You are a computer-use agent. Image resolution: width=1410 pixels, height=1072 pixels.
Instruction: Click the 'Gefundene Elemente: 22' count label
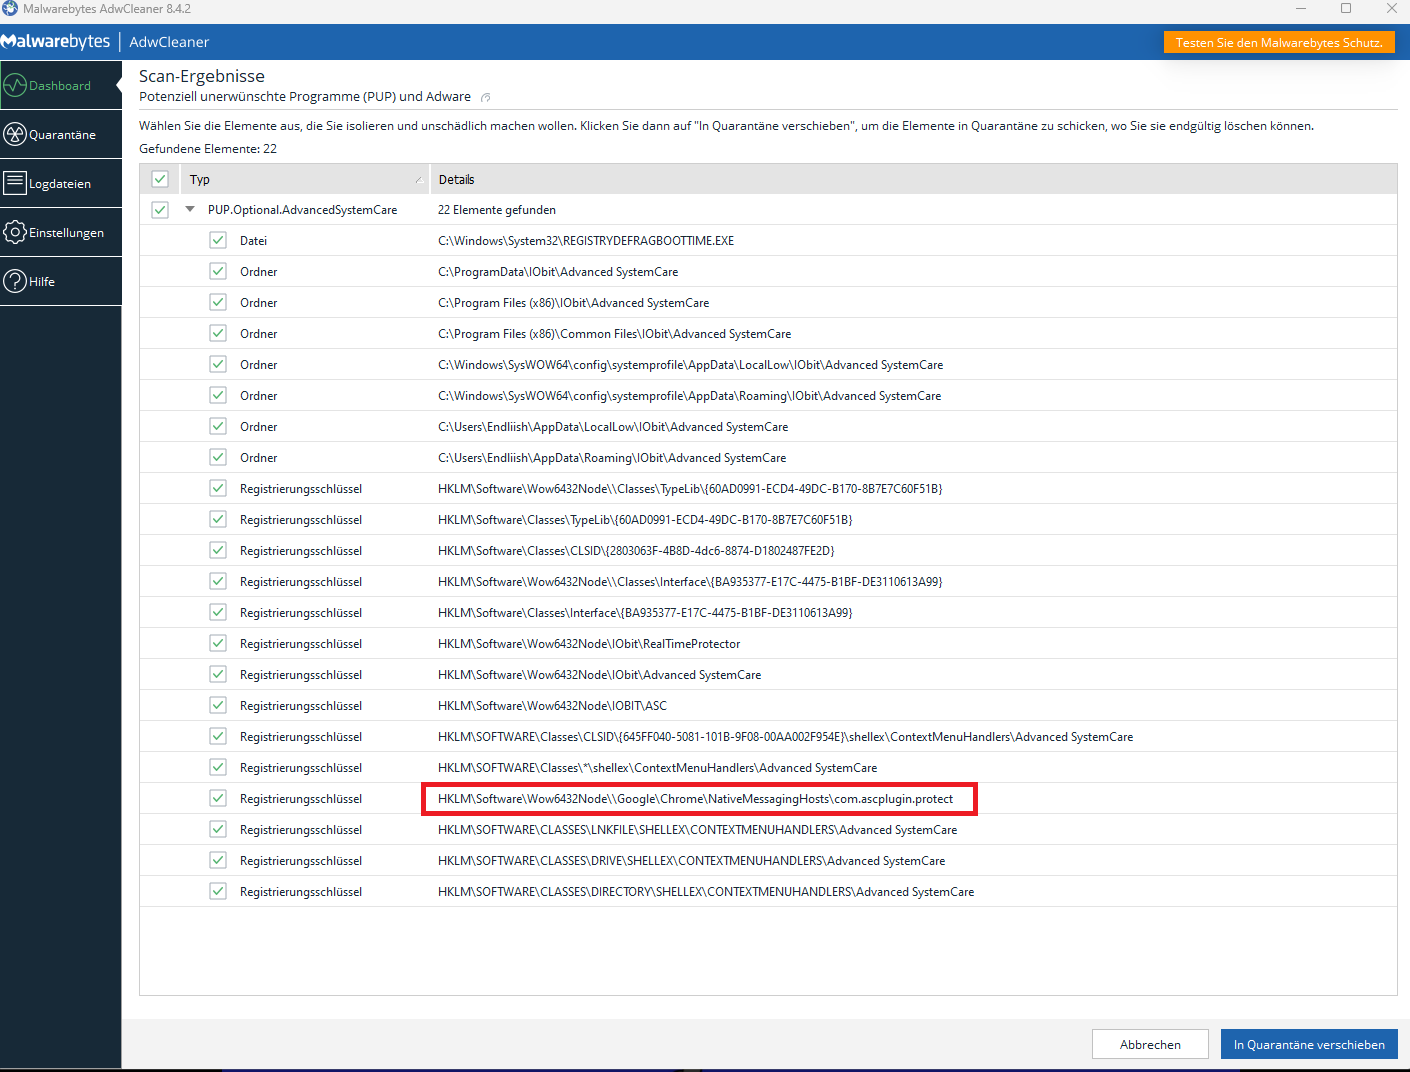coord(208,149)
